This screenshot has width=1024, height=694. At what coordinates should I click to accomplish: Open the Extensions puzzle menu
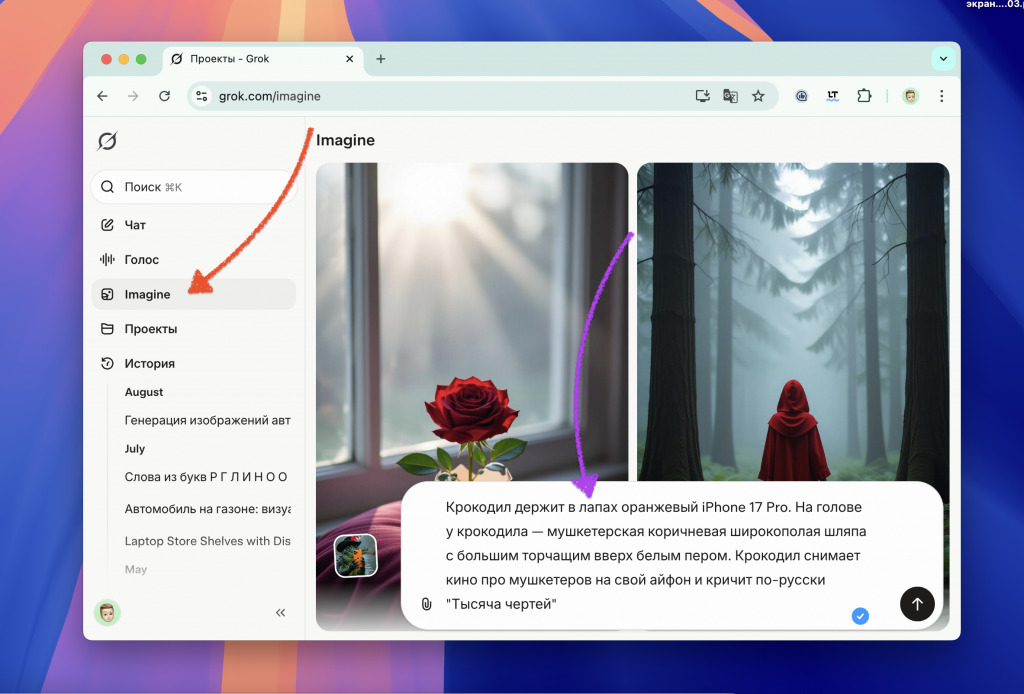(864, 97)
